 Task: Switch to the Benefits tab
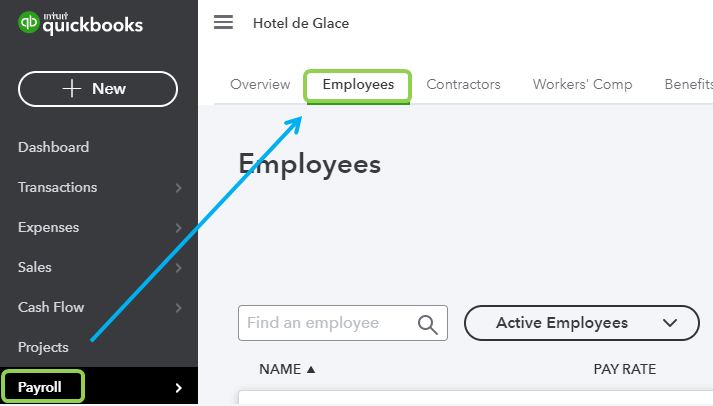(688, 85)
